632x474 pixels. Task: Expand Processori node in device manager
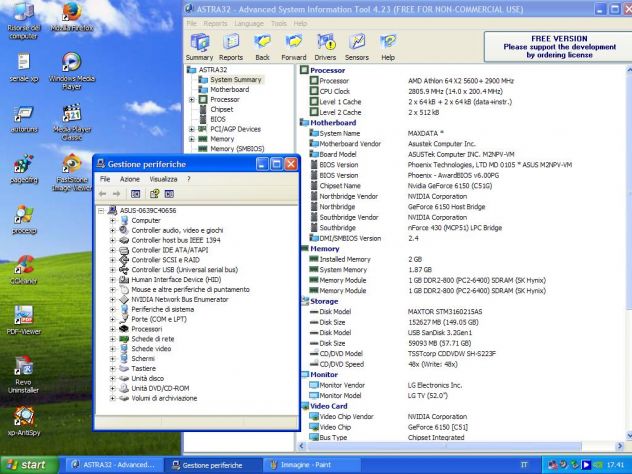pyautogui.click(x=112, y=329)
